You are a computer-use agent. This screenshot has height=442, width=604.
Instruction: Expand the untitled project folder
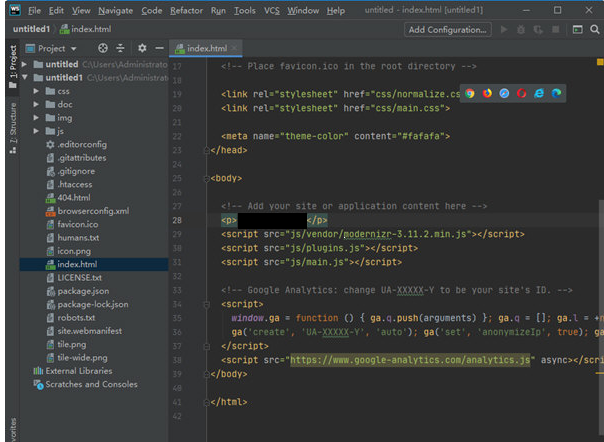(24, 64)
